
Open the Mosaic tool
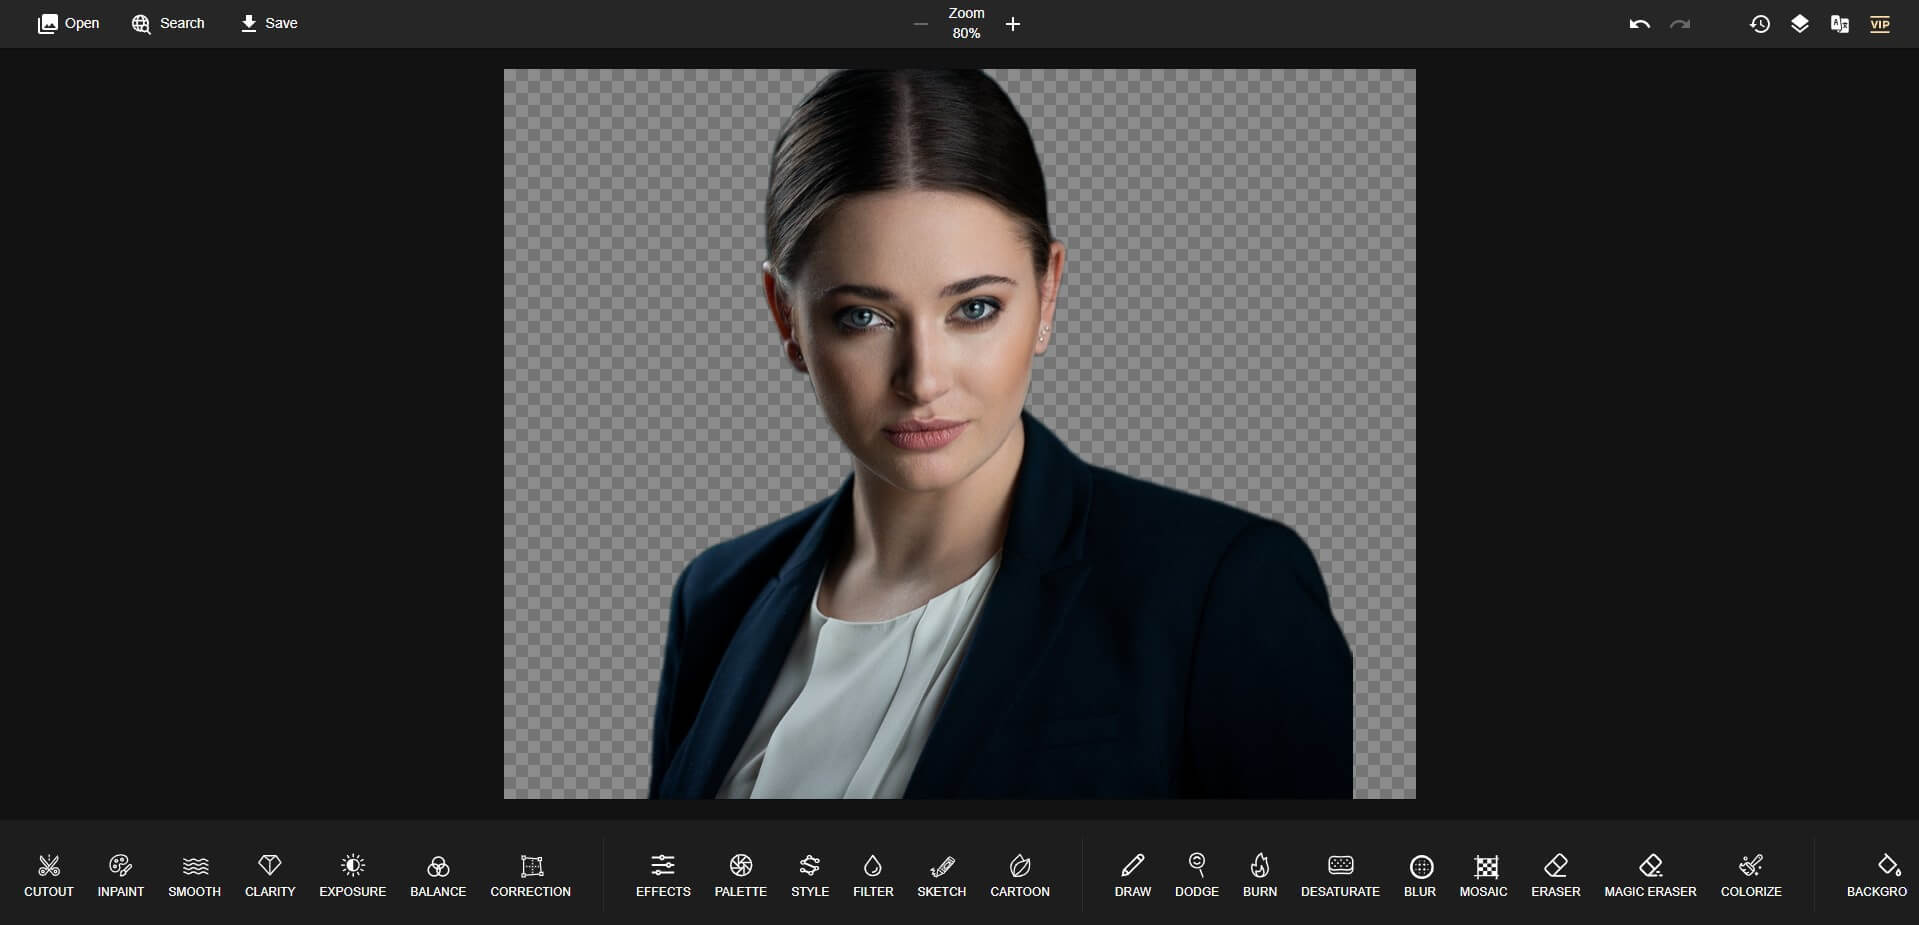tap(1484, 875)
